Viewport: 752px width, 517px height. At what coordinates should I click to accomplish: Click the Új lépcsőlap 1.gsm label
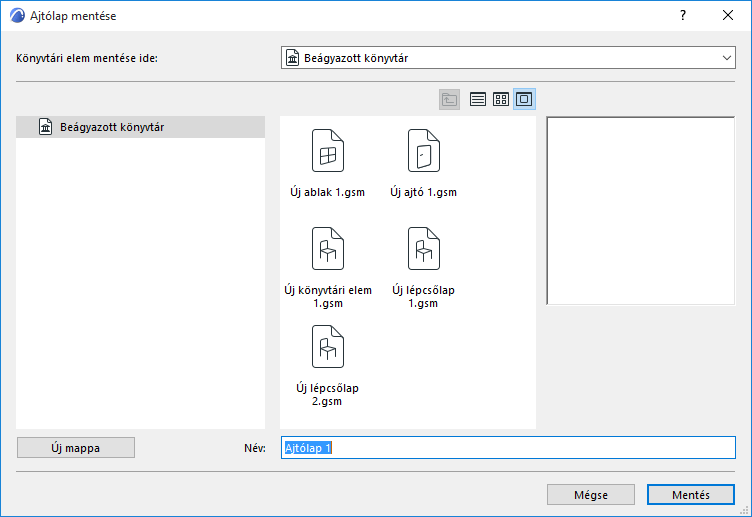pos(423,296)
